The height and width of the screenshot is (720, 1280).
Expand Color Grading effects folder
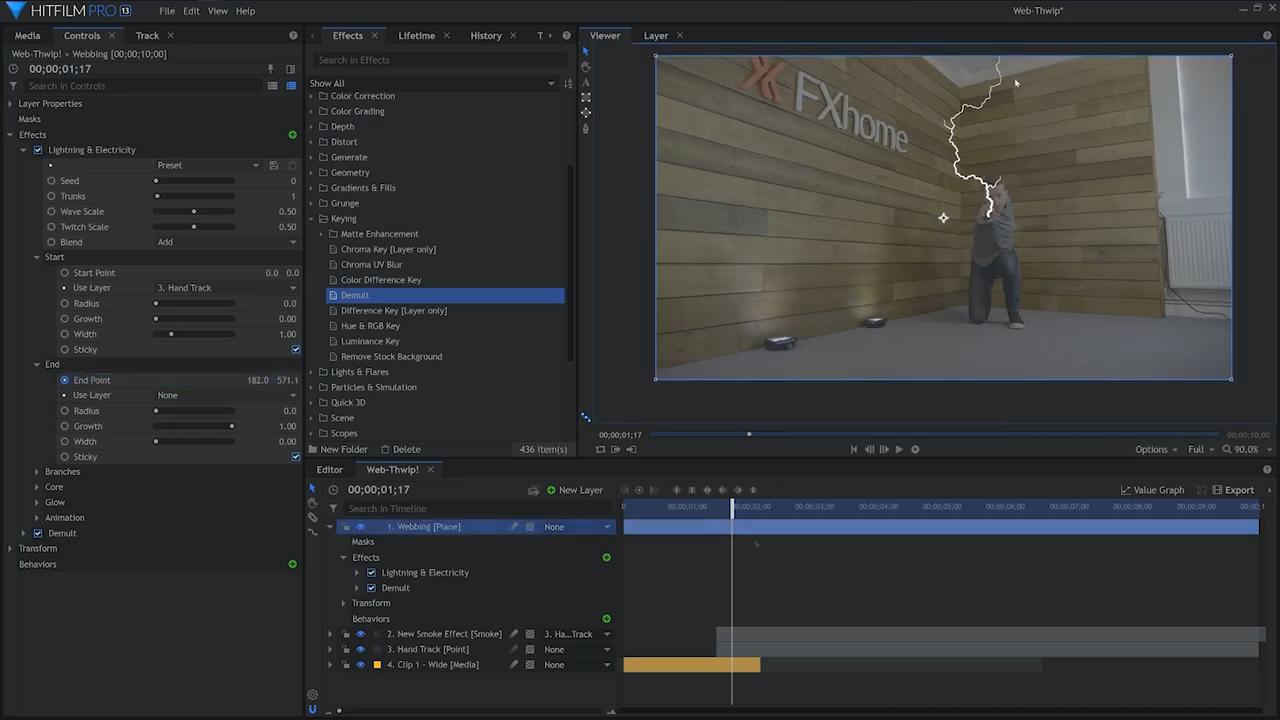(311, 111)
